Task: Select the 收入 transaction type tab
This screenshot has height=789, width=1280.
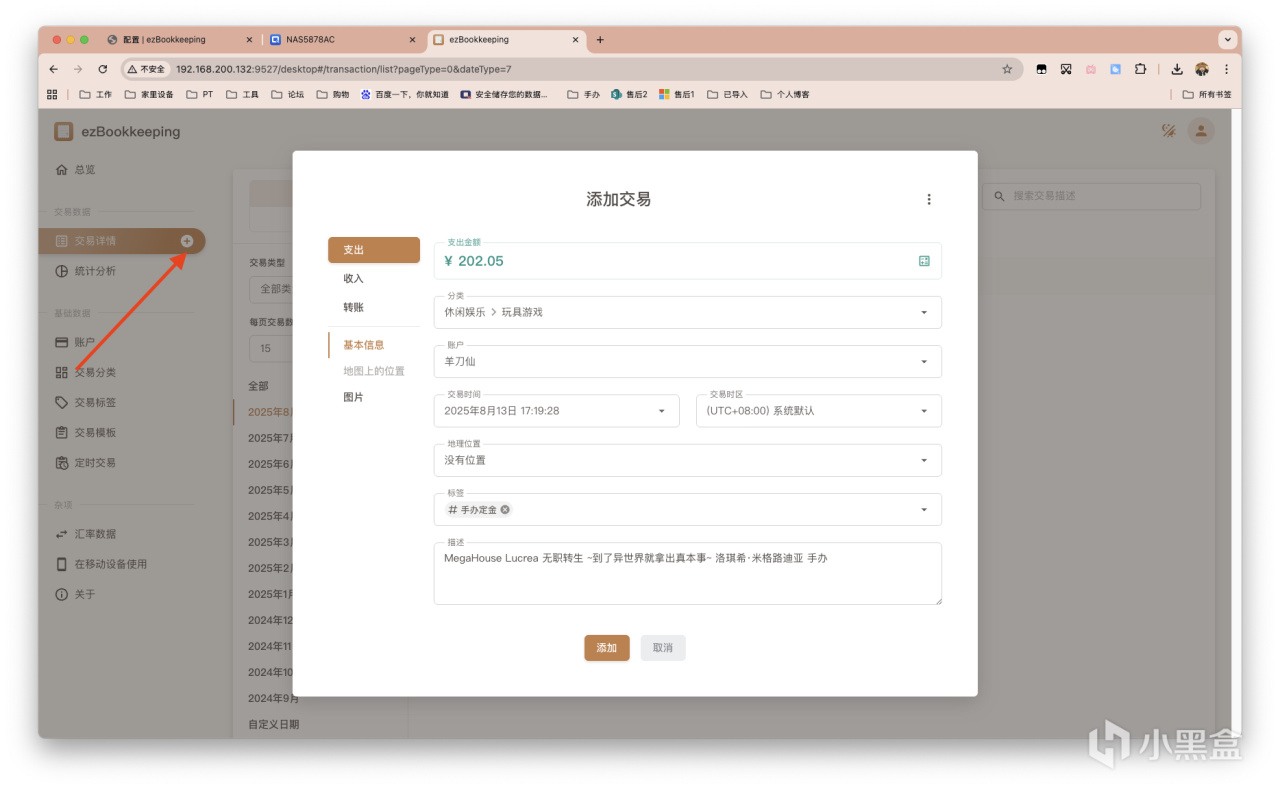Action: (374, 278)
